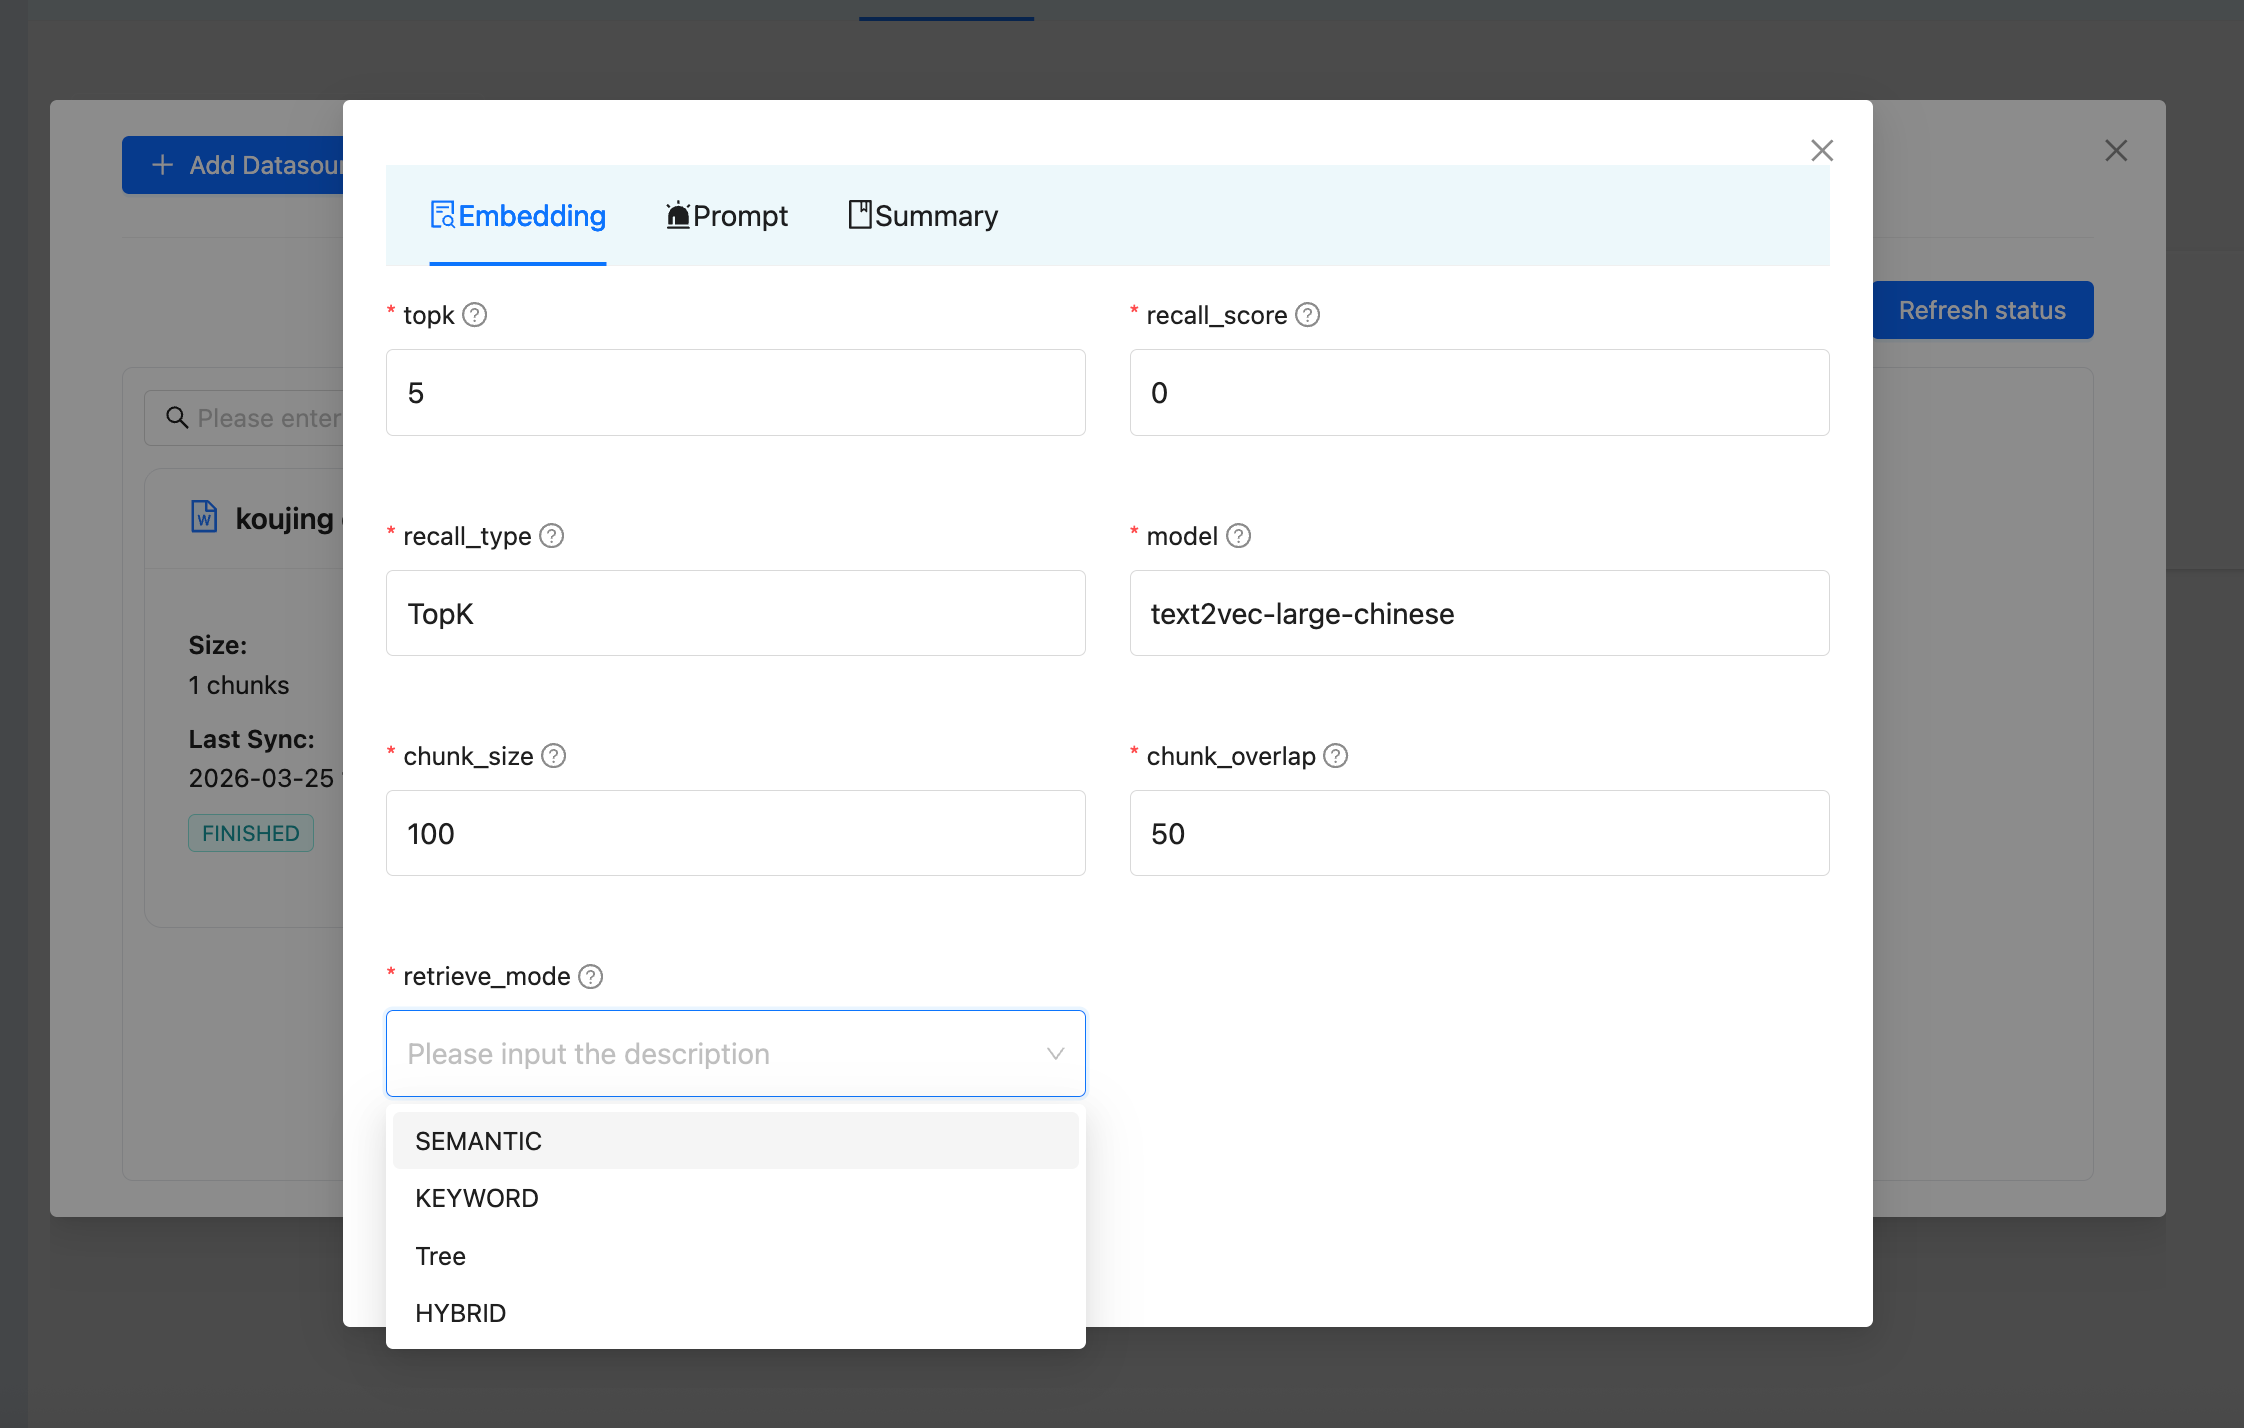
Task: Click the chunk_size help question icon
Action: pyautogui.click(x=553, y=756)
